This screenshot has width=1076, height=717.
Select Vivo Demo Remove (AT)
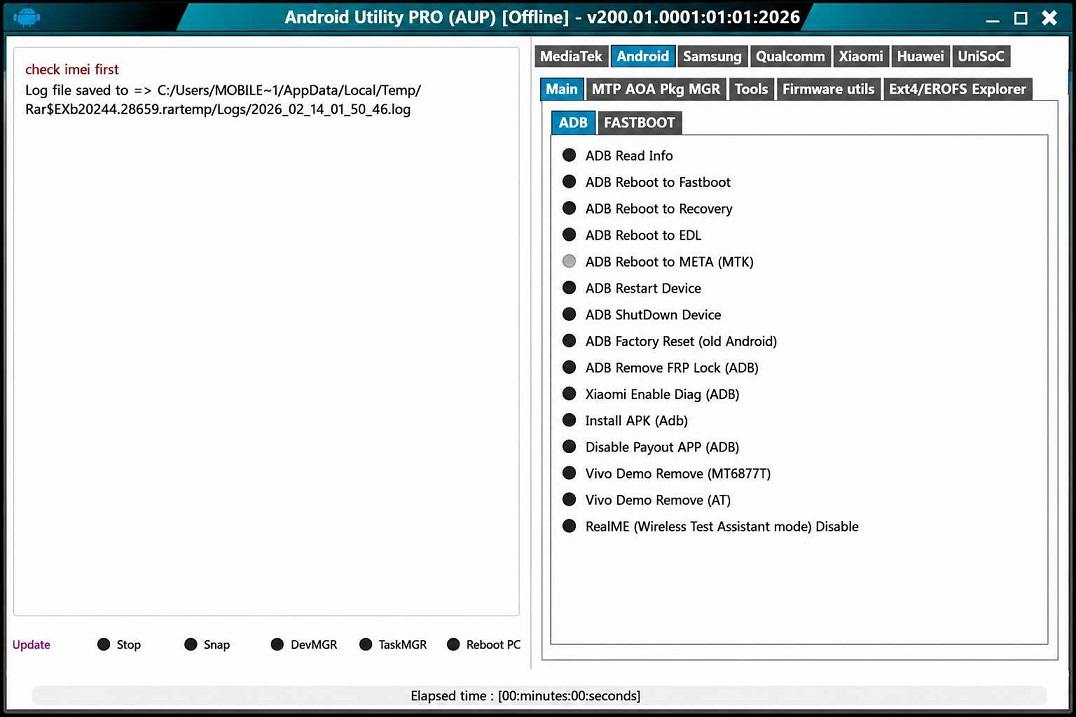[646, 500]
